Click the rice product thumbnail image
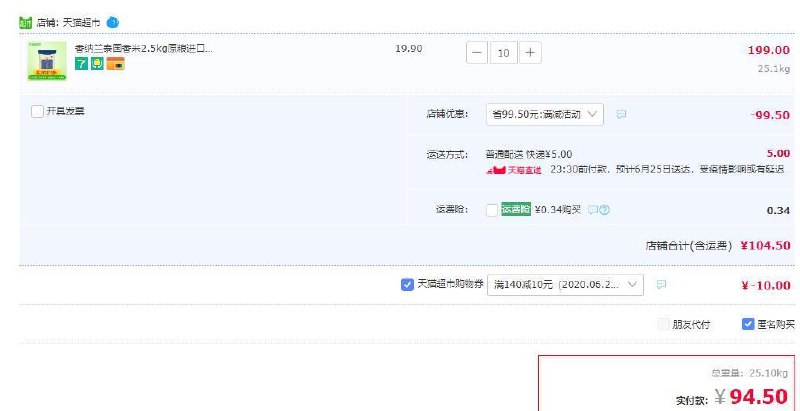This screenshot has height=411, width=800. point(46,60)
